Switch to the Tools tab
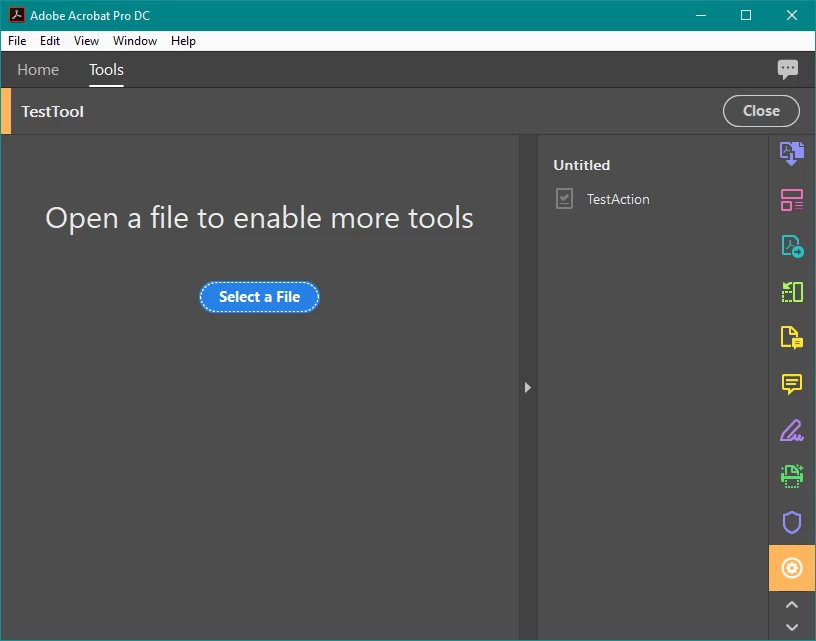This screenshot has width=816, height=641. coord(106,70)
